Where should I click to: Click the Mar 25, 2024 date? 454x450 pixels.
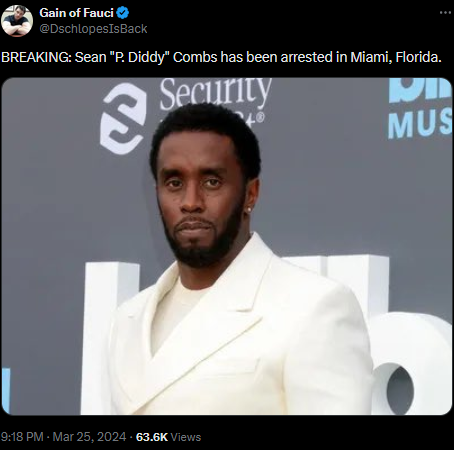89,437
